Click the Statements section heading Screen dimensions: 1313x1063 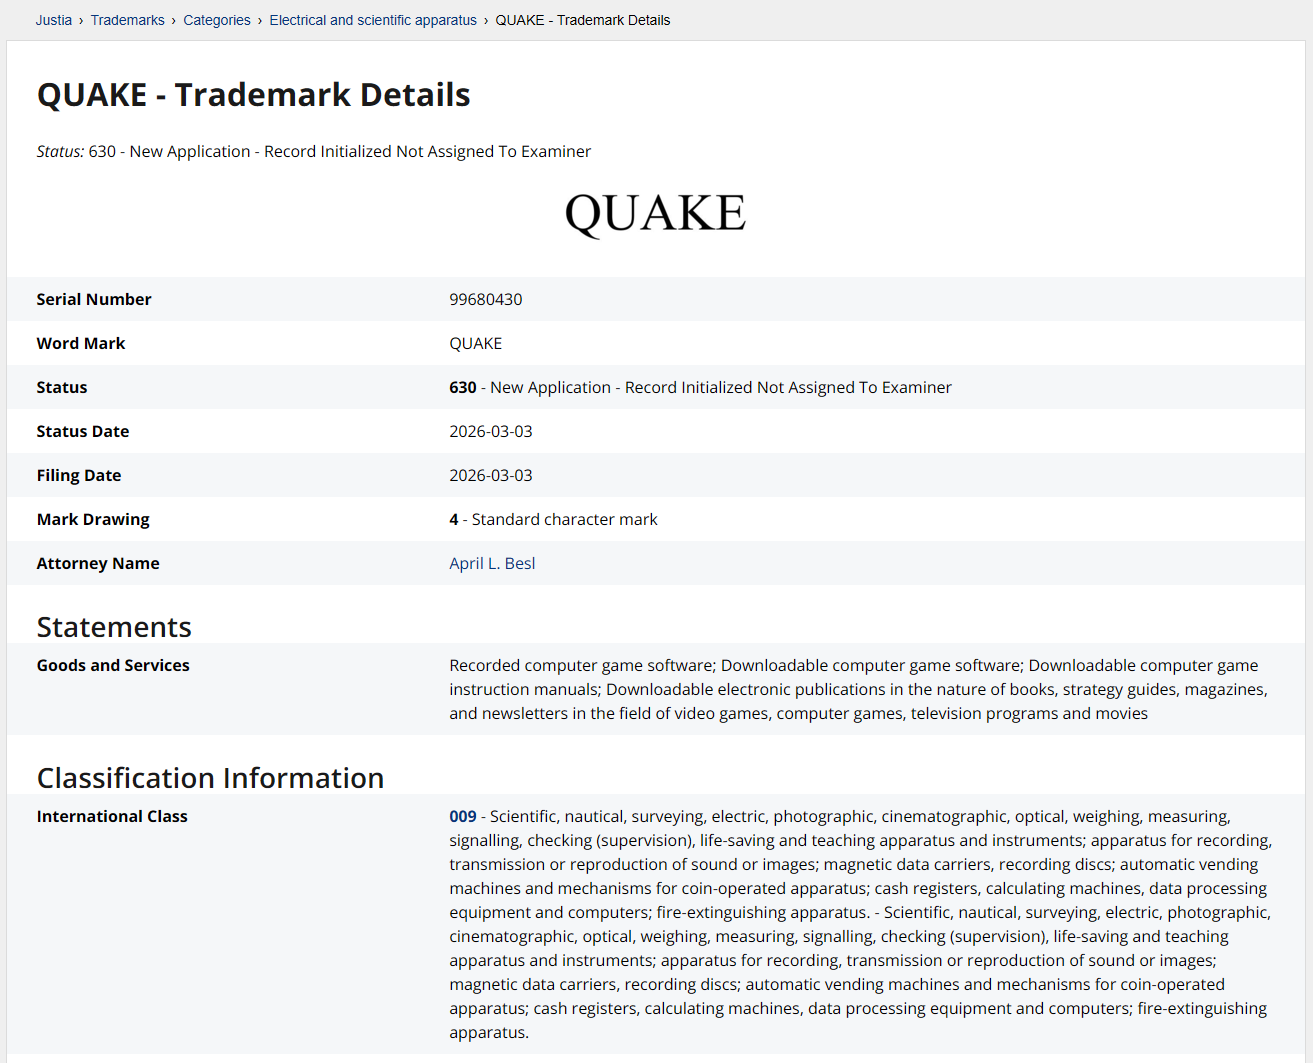114,627
